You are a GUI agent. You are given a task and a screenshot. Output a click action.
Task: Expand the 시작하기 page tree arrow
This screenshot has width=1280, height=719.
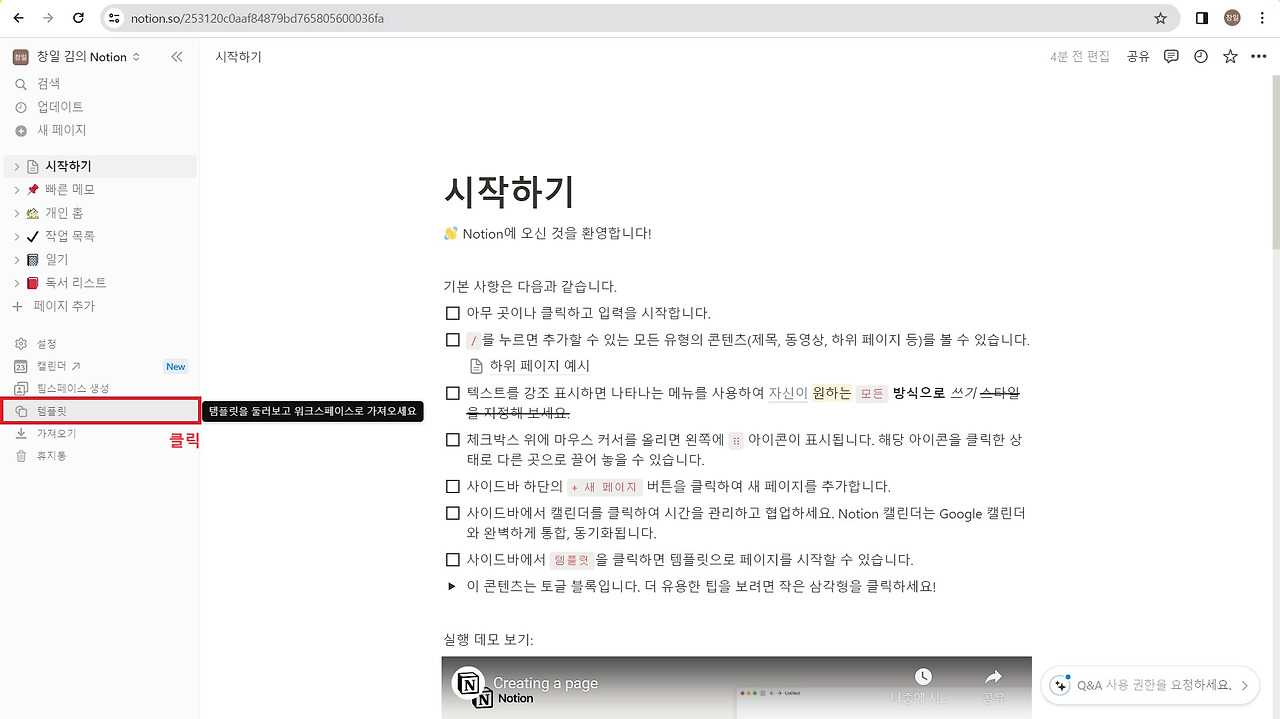pos(17,166)
